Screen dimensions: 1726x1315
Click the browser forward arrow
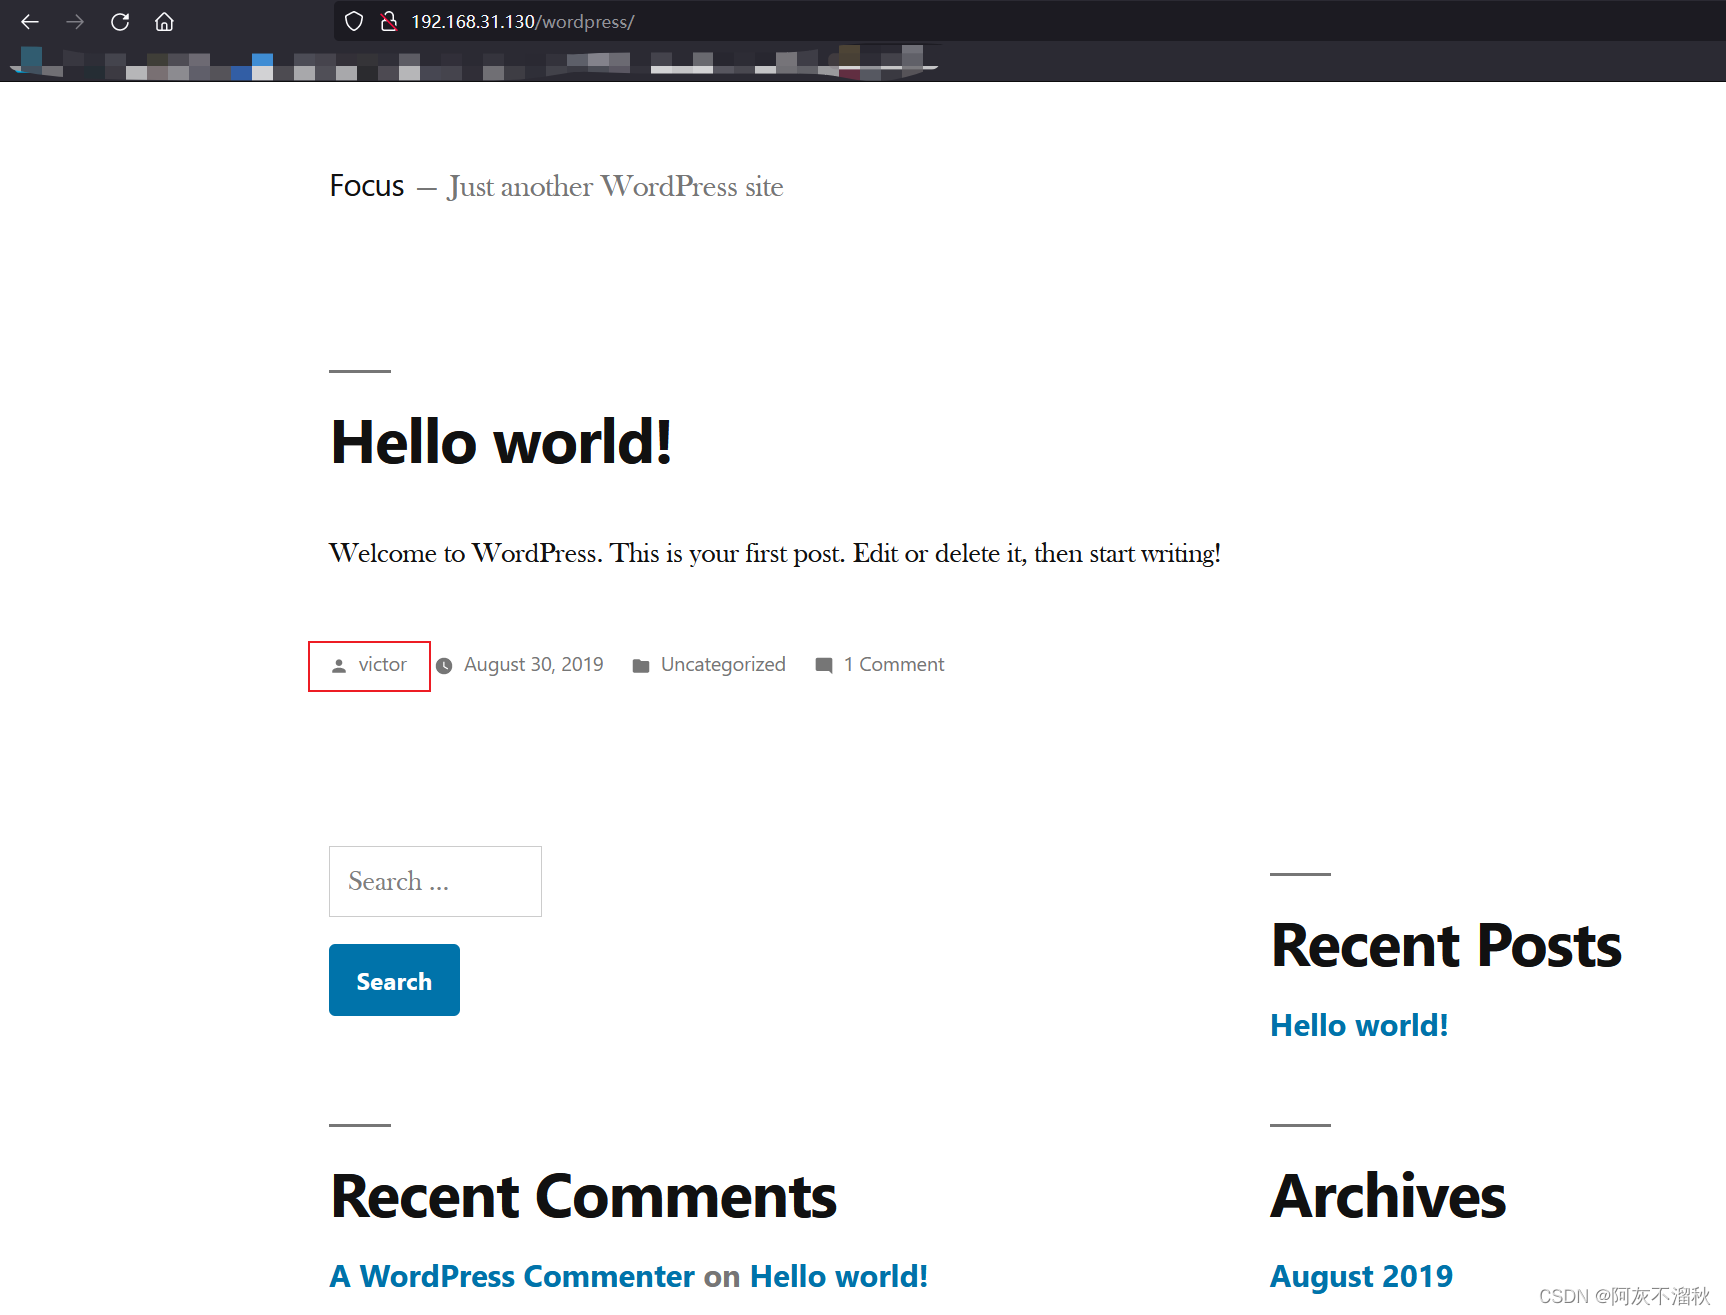click(x=75, y=21)
